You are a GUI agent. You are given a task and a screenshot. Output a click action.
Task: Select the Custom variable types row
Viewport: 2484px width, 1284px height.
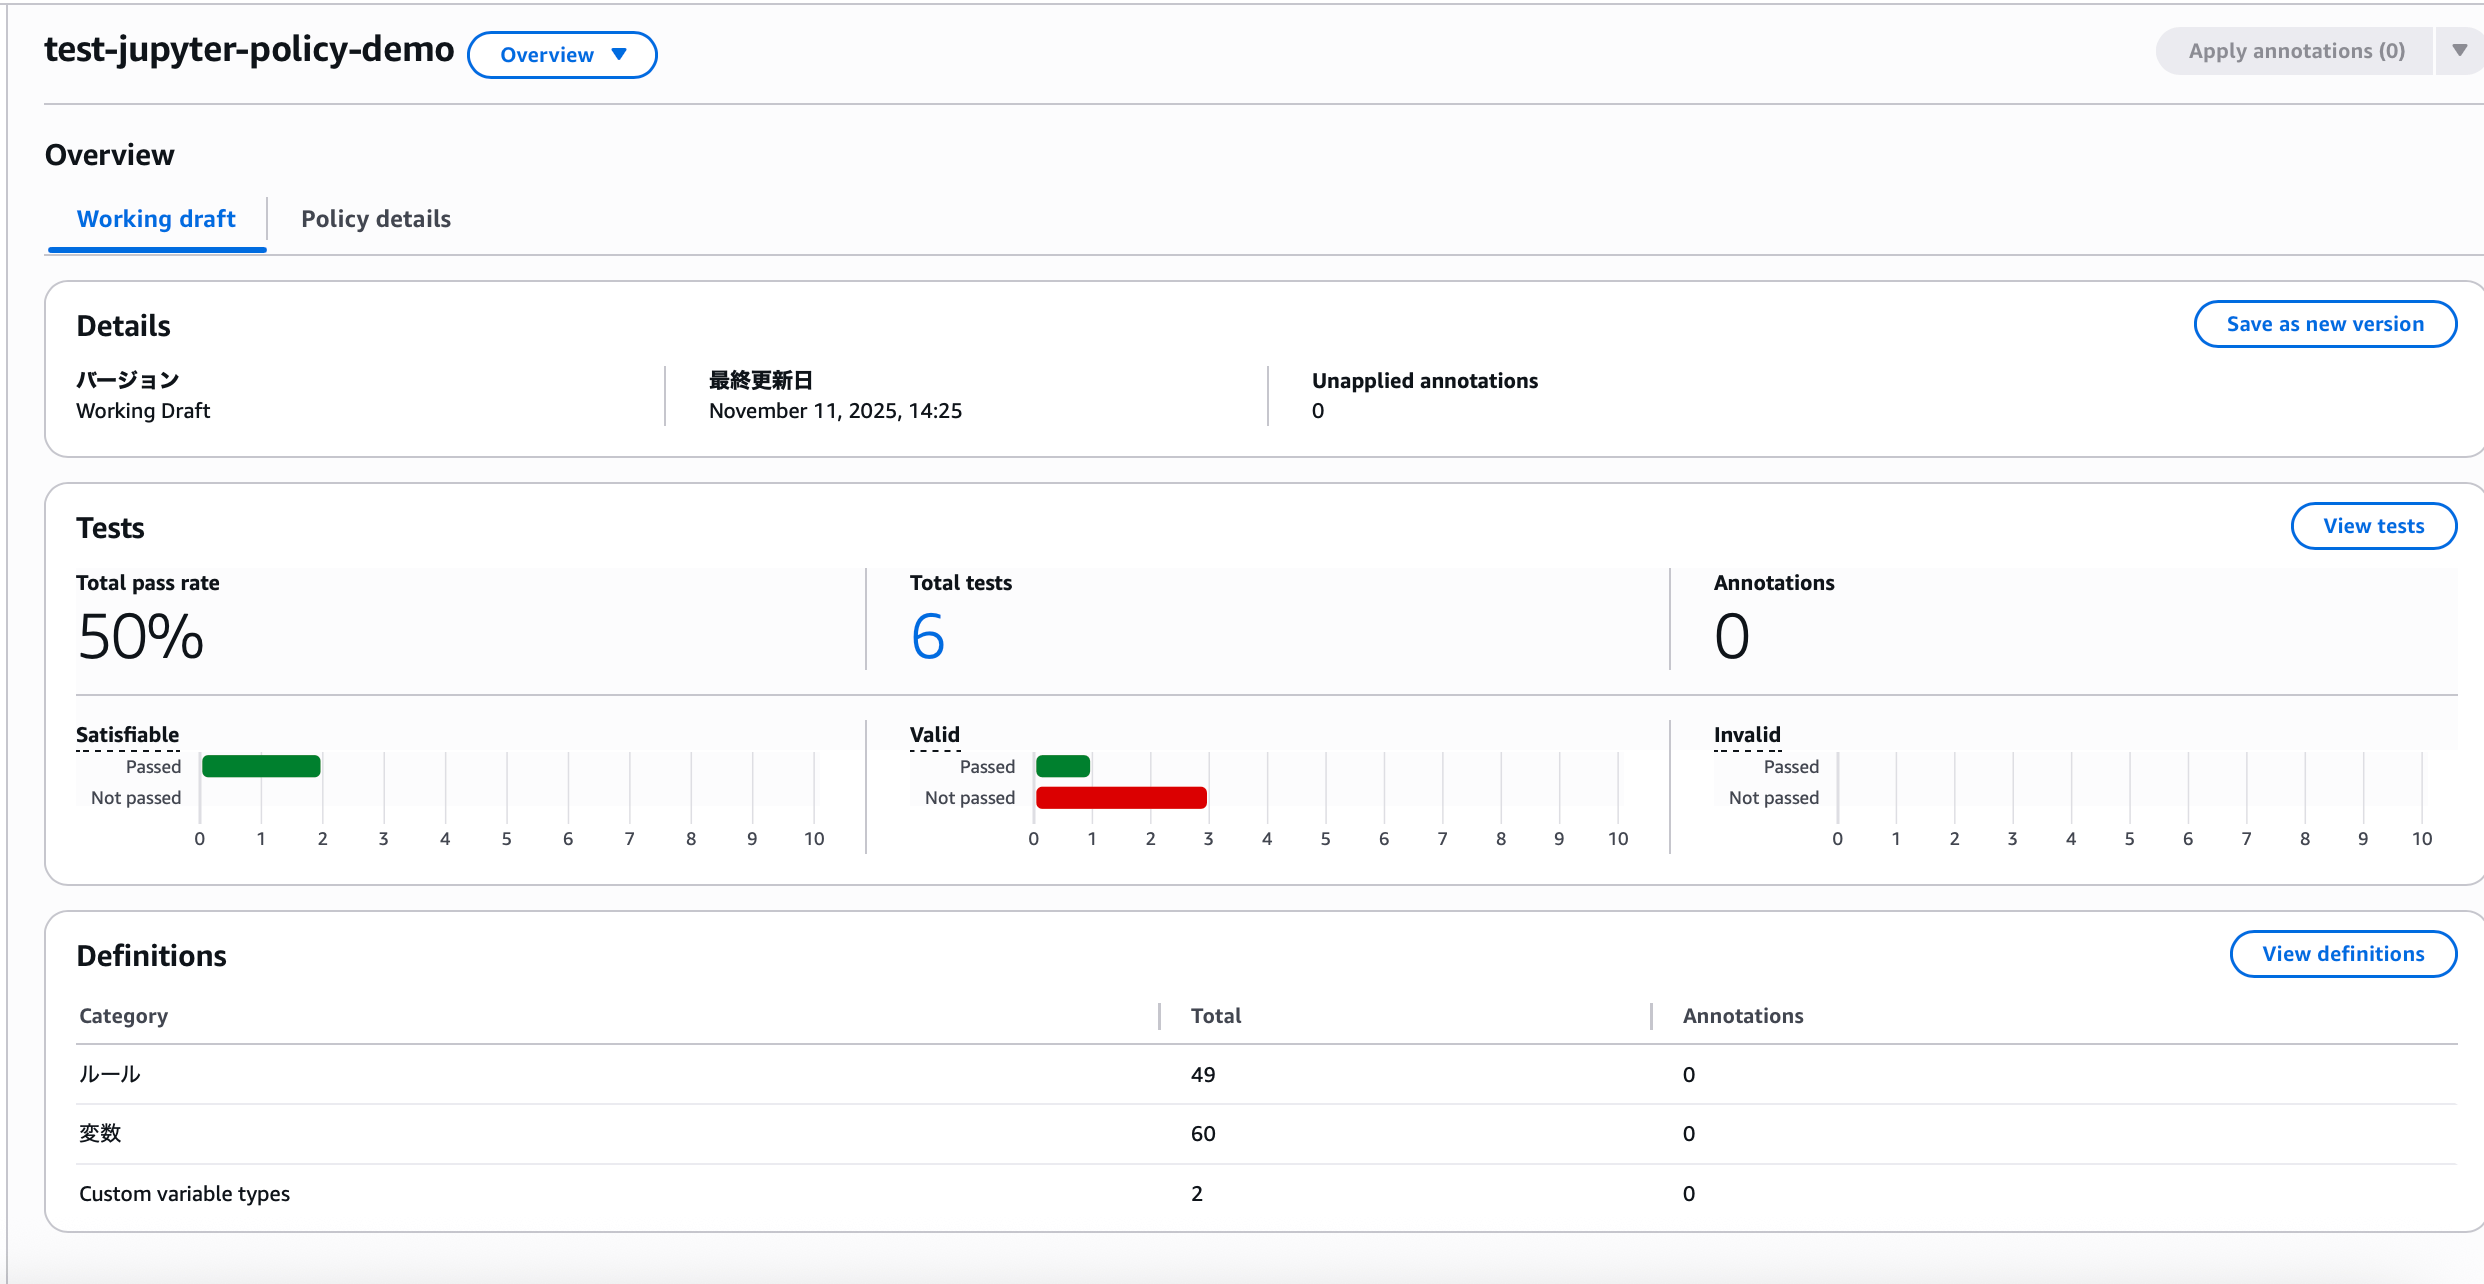click(x=185, y=1194)
